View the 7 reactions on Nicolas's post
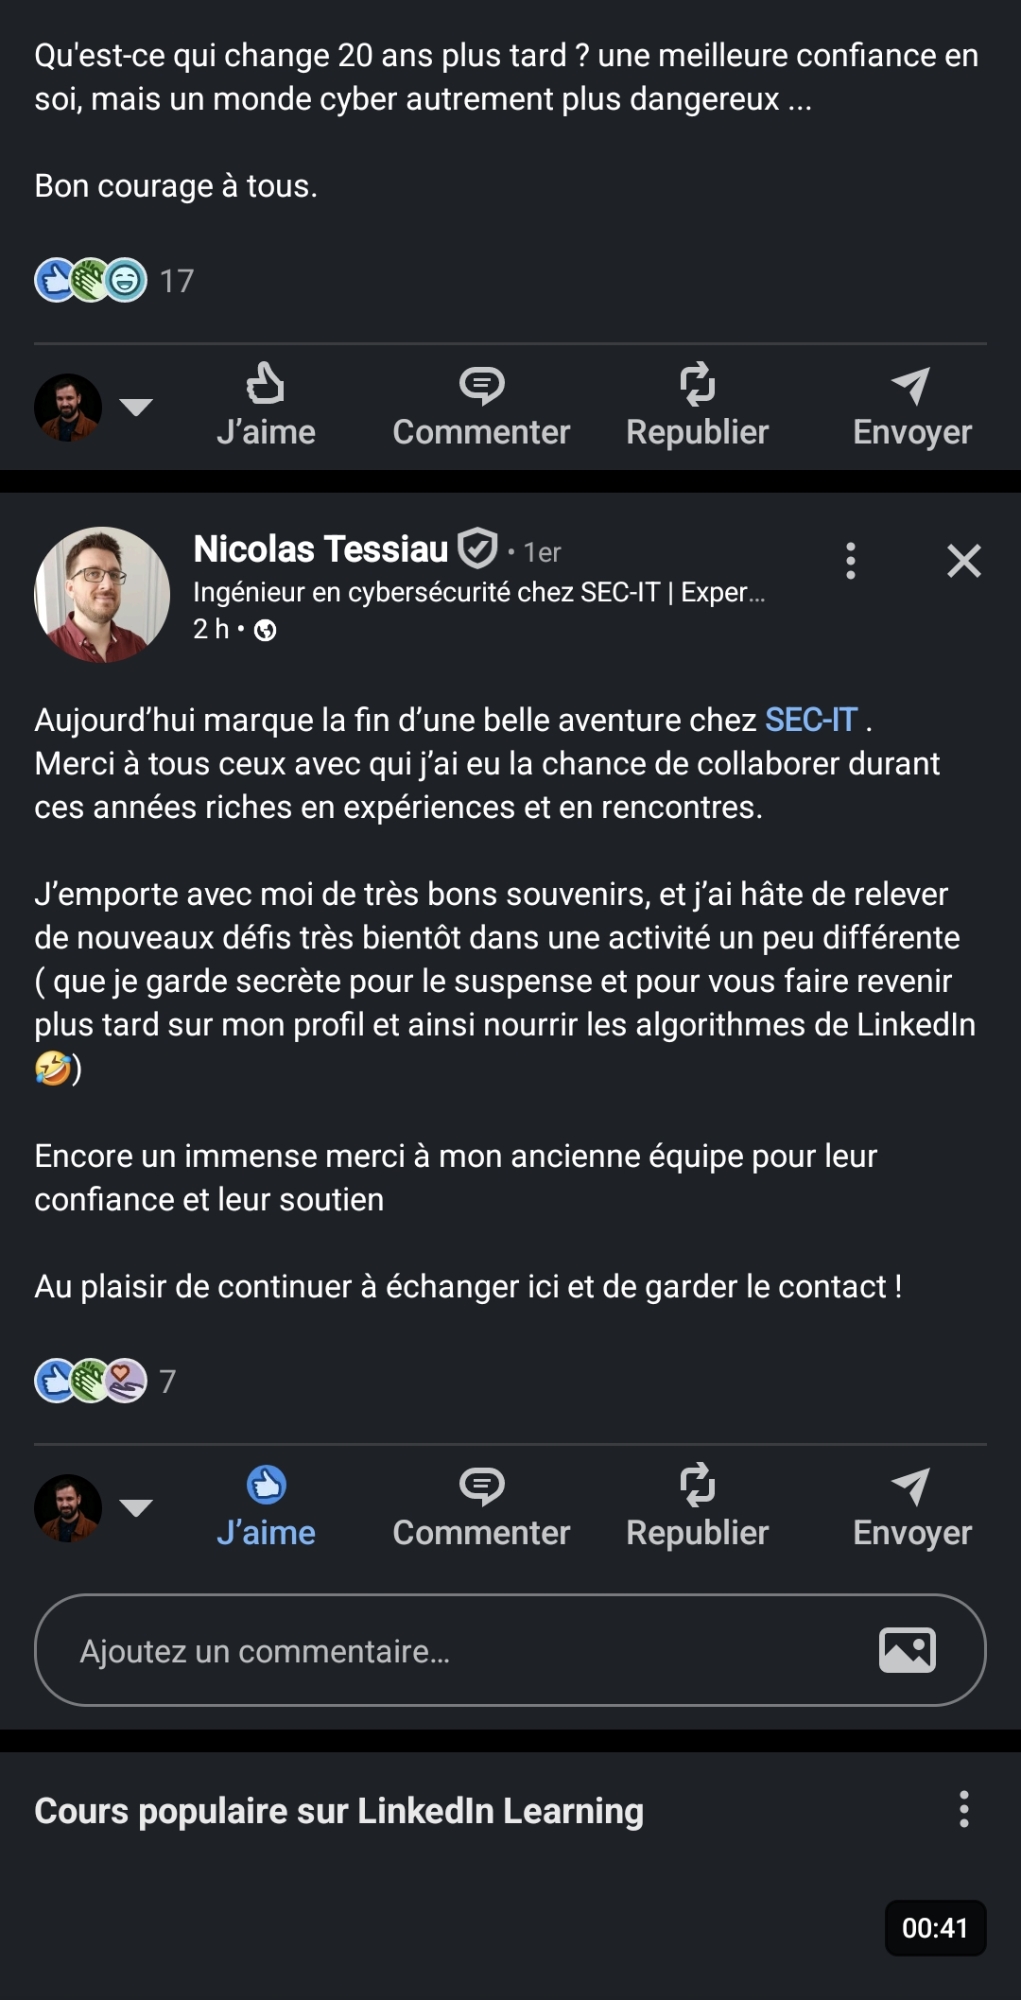1021x2000 pixels. click(x=106, y=1381)
